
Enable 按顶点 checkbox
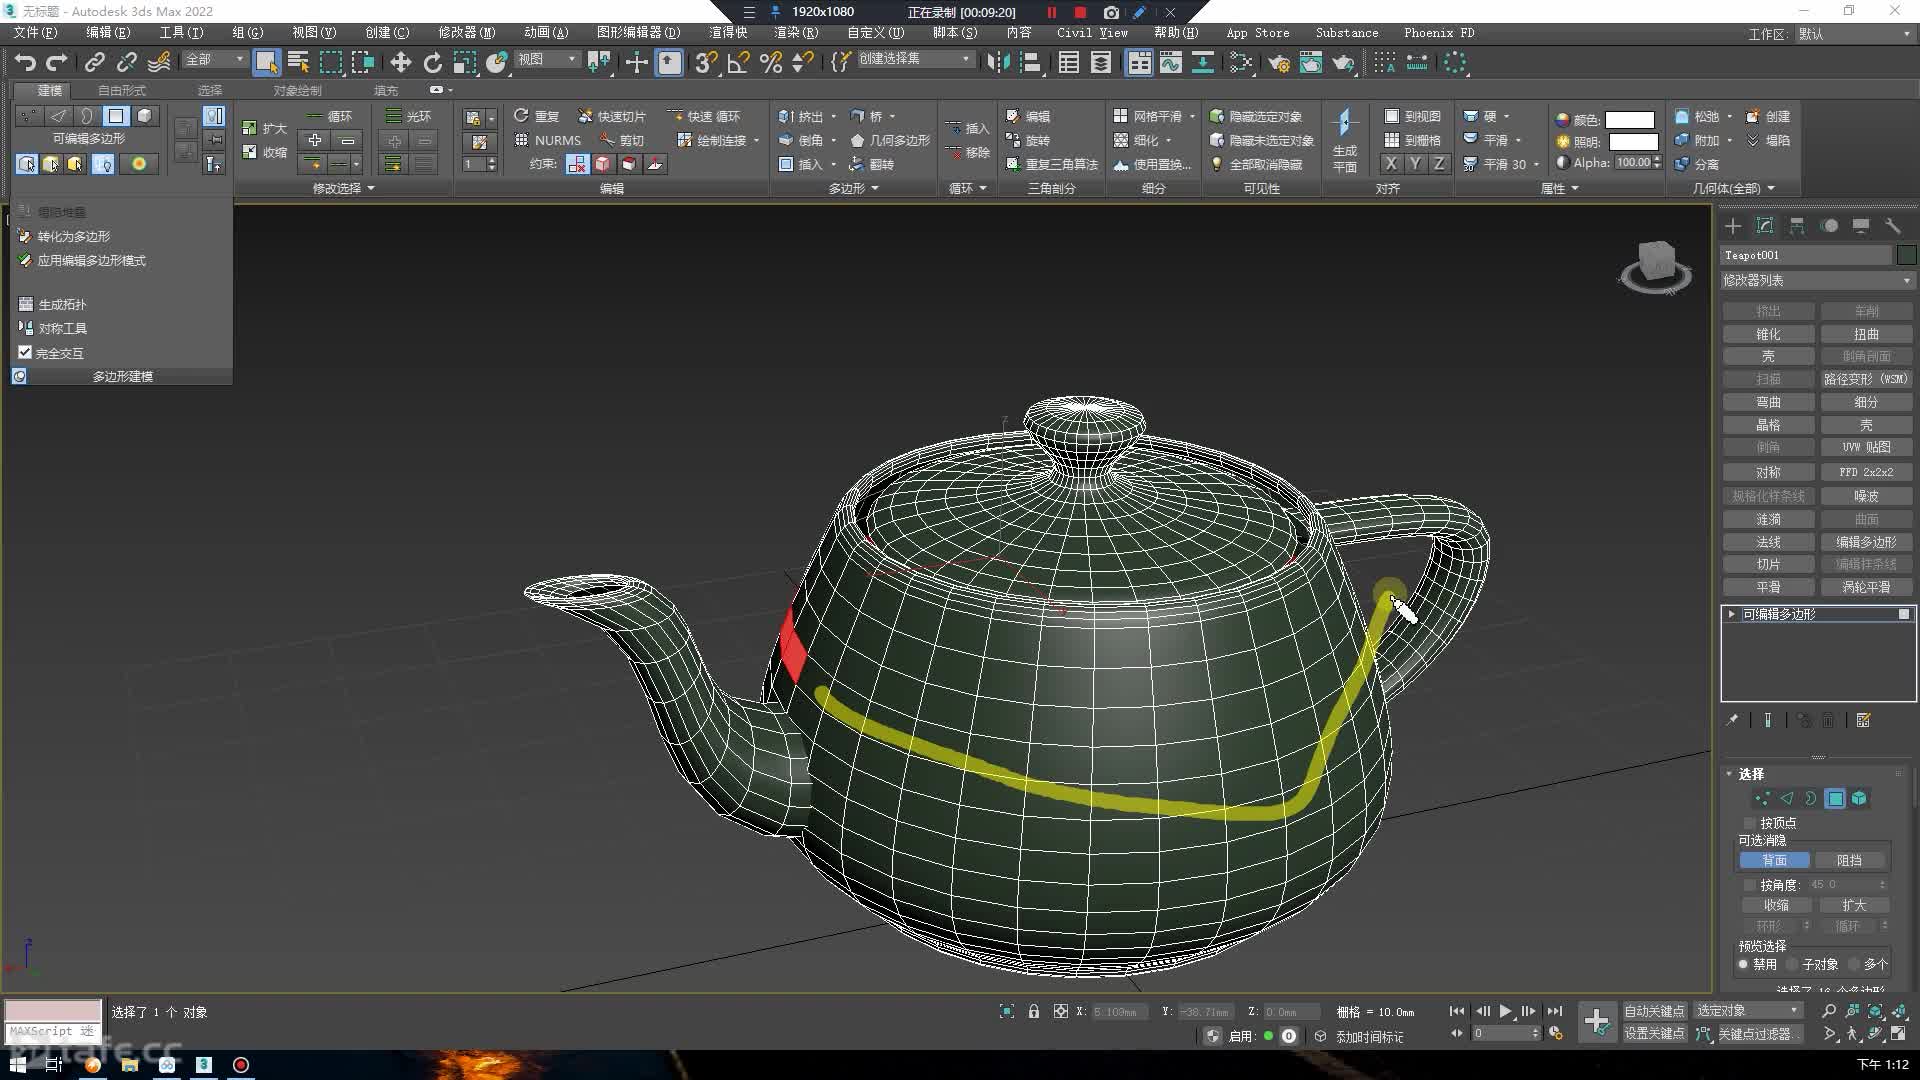1750,823
